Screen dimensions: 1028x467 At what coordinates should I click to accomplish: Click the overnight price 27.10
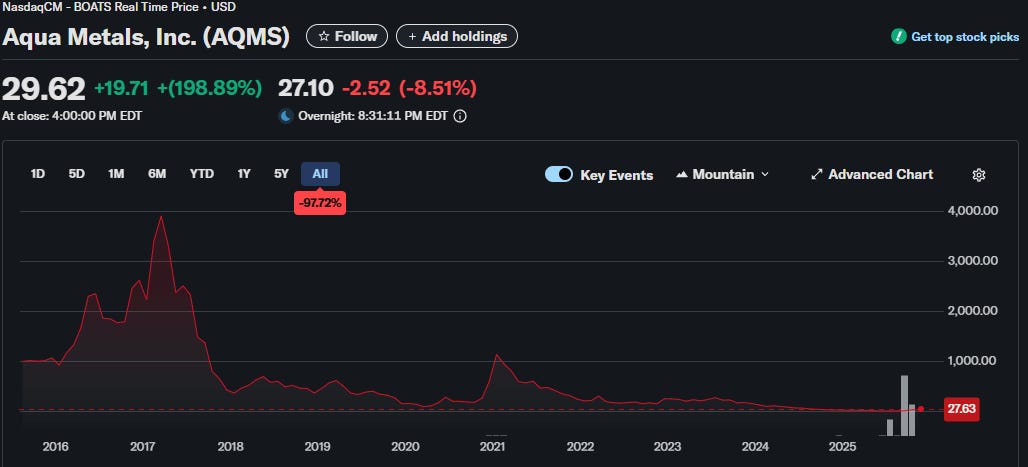[306, 88]
